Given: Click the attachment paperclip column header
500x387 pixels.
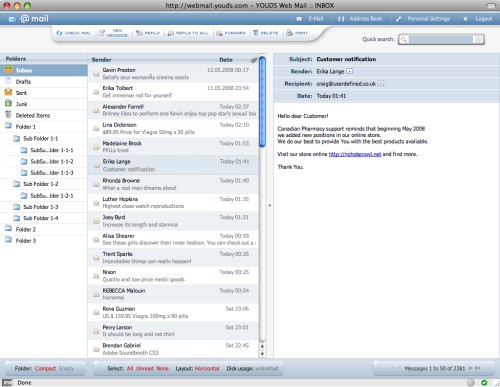Looking at the screenshot, I should pyautogui.click(x=254, y=60).
